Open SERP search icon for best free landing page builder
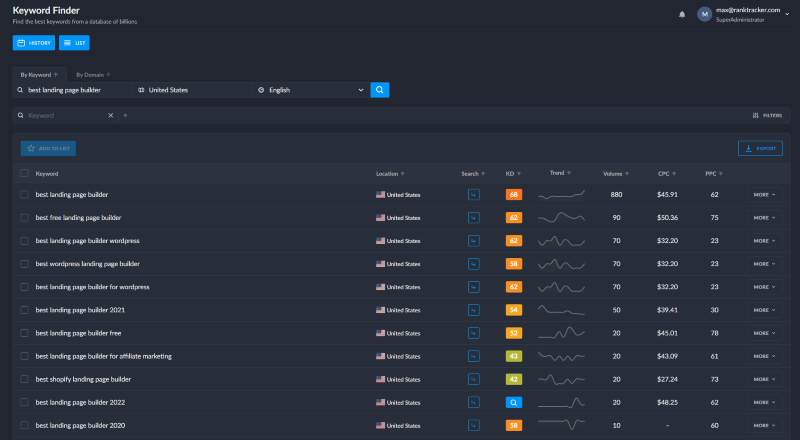800x440 pixels. (473, 217)
